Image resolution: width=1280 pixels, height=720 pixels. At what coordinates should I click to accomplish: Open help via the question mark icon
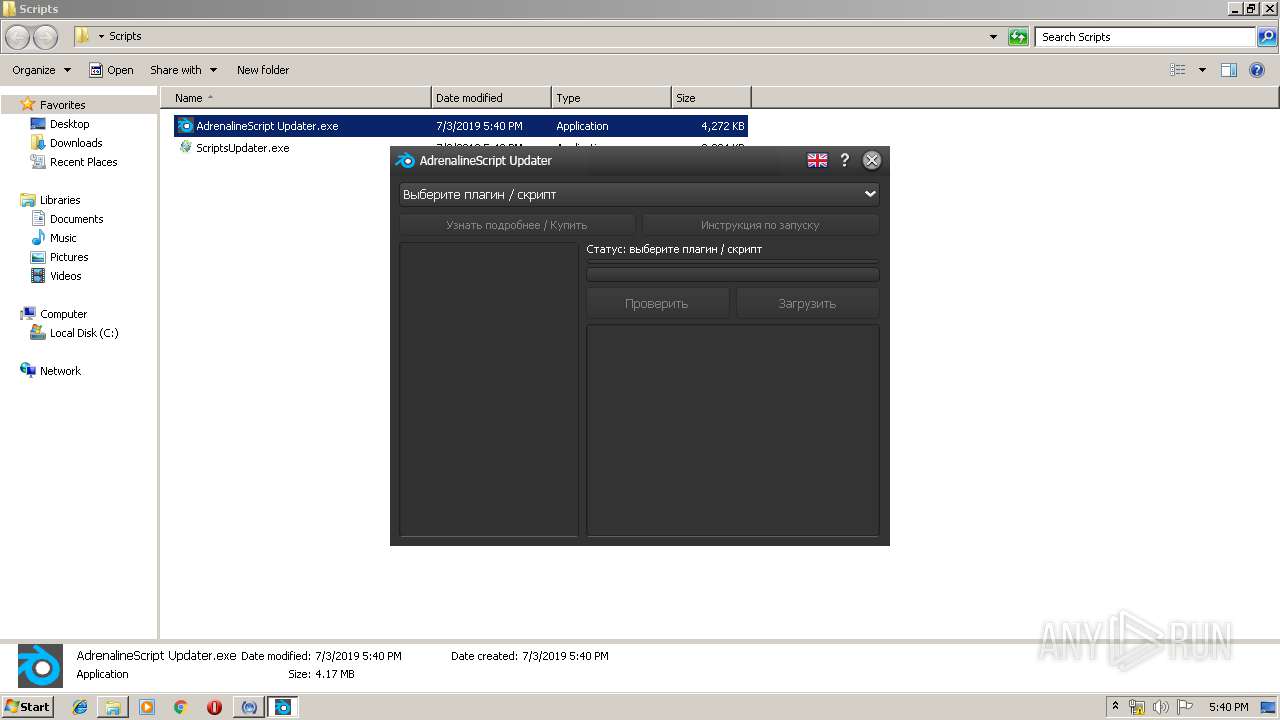click(845, 160)
